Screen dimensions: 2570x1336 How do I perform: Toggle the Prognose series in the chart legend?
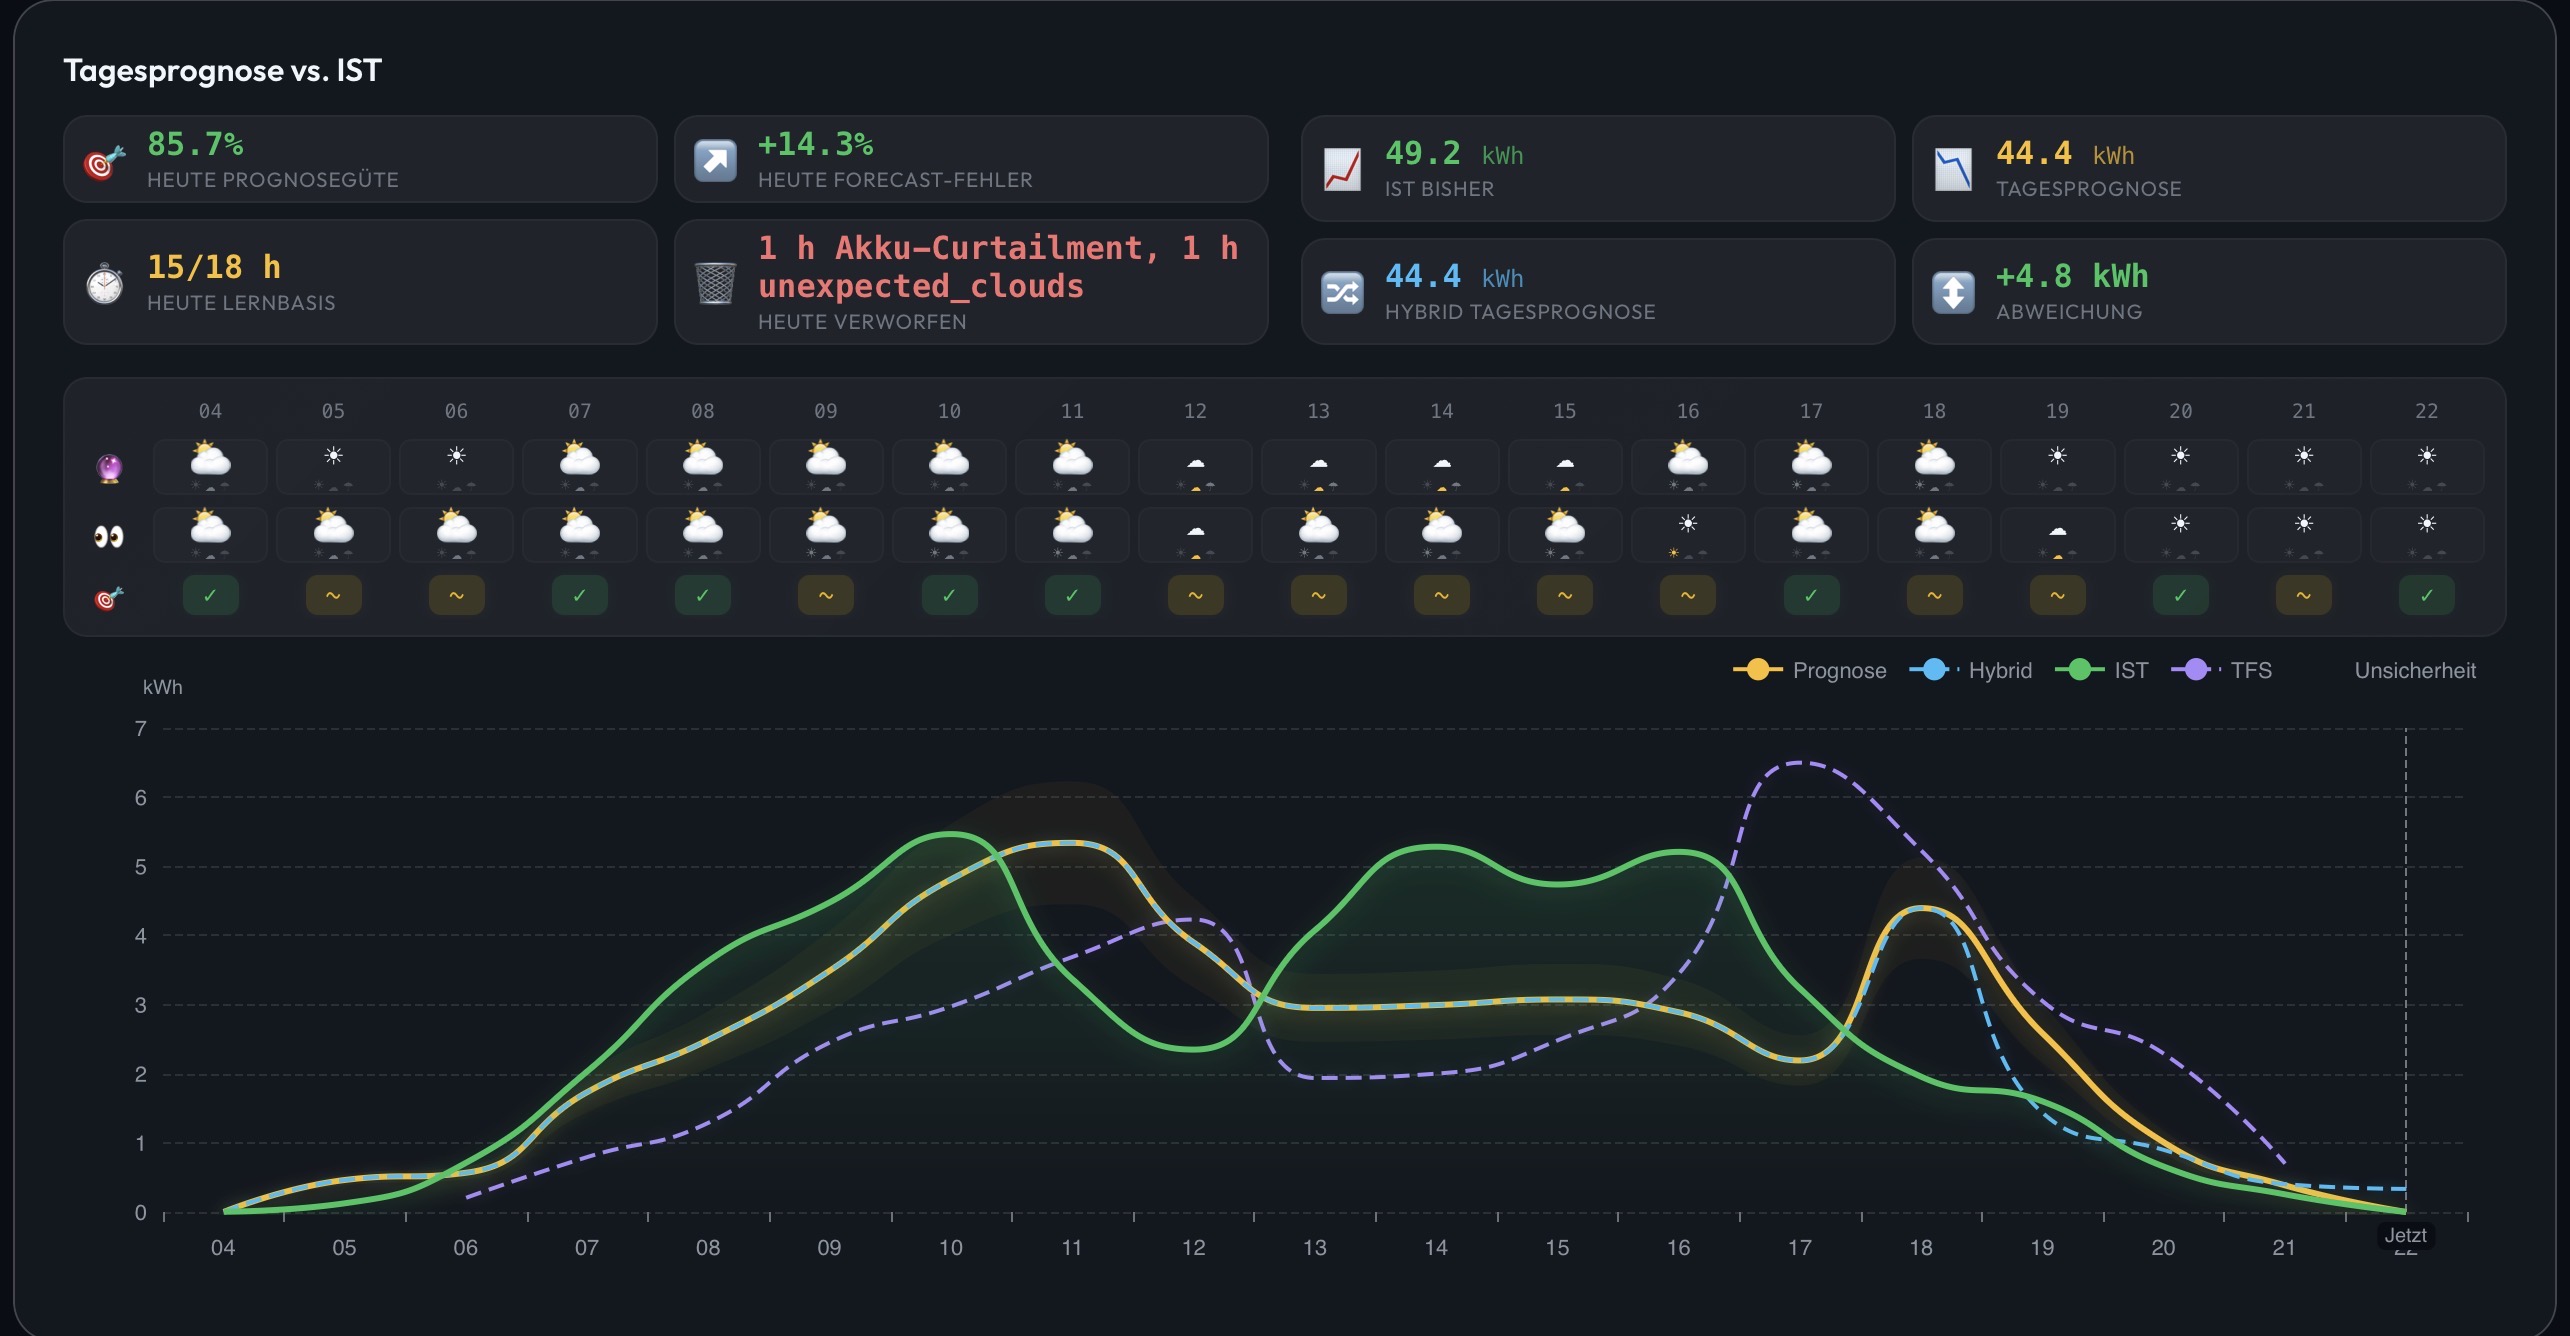click(x=1810, y=670)
